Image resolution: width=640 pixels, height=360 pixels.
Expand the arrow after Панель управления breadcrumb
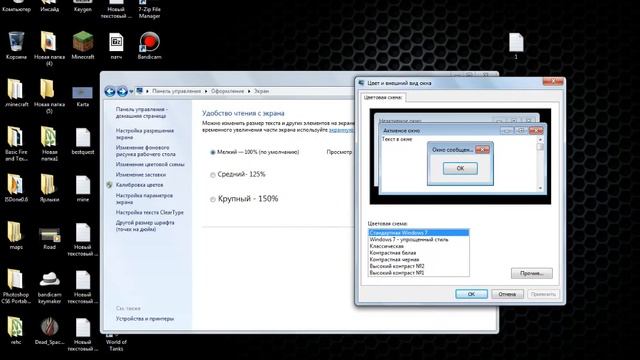pyautogui.click(x=206, y=91)
